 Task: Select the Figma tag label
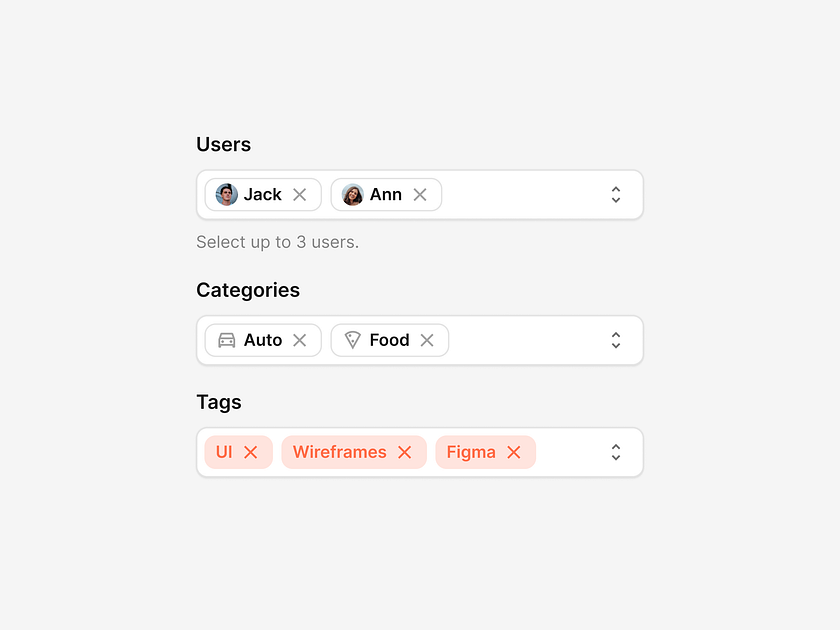click(471, 452)
